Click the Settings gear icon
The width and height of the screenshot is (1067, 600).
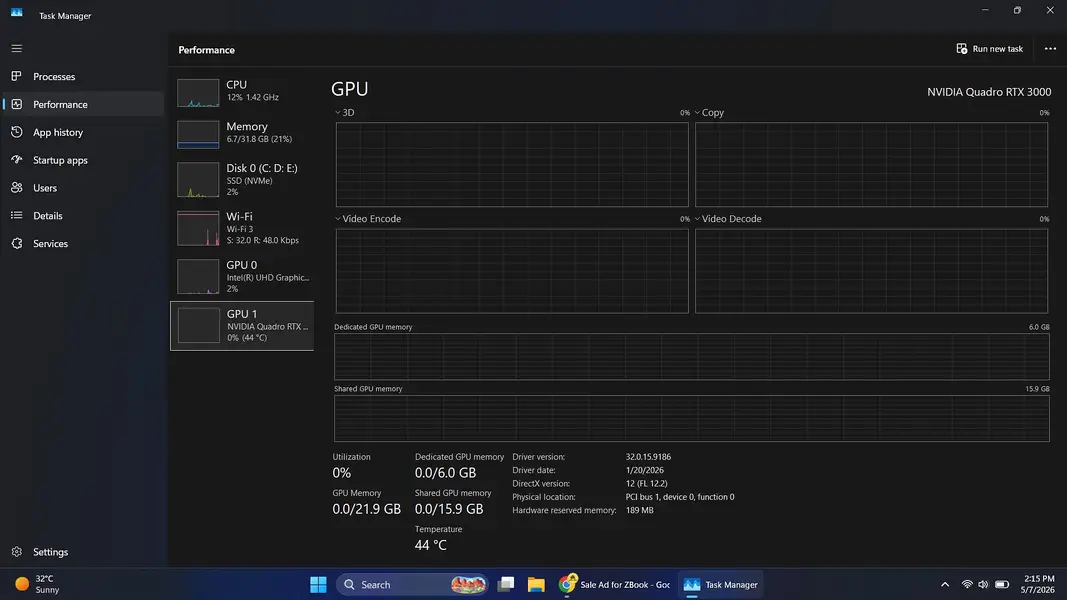(x=16, y=552)
